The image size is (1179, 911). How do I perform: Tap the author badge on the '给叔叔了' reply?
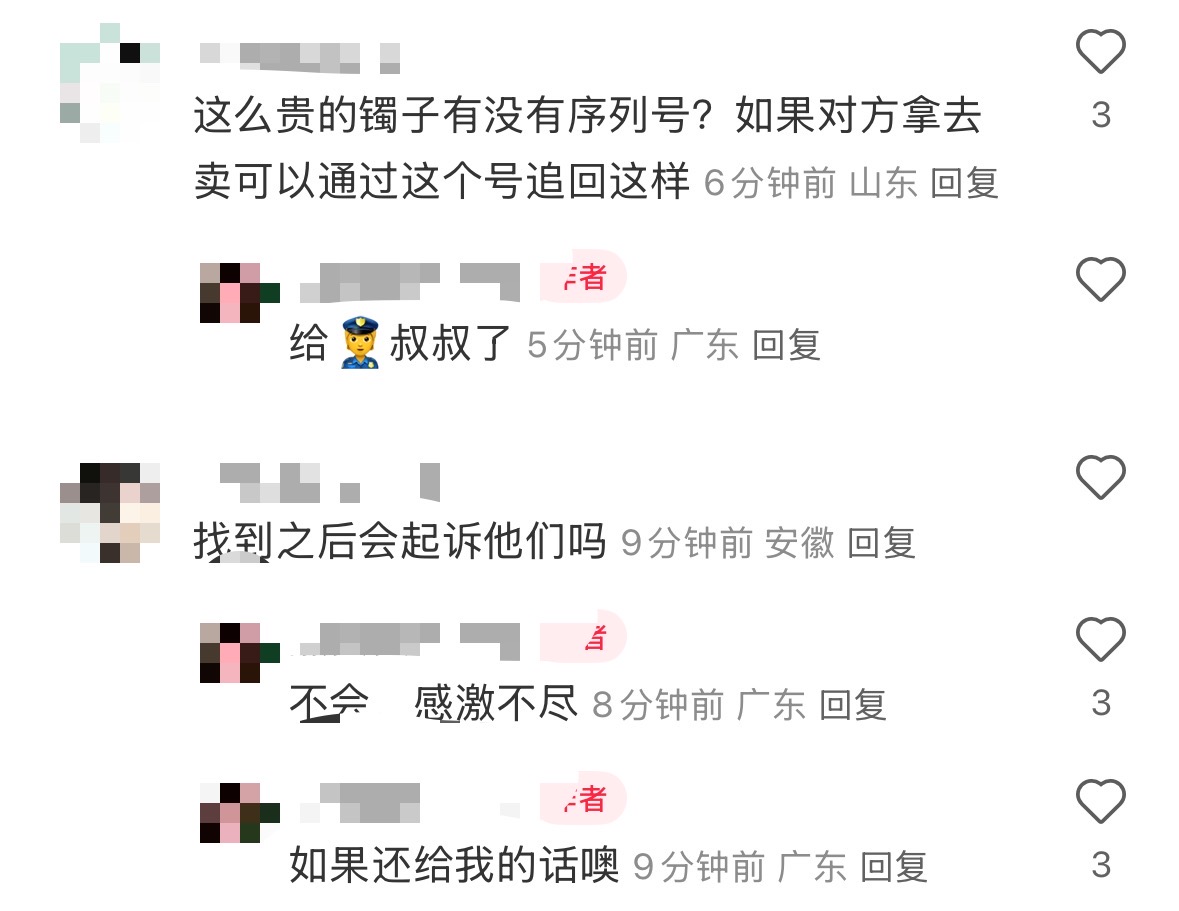[583, 277]
